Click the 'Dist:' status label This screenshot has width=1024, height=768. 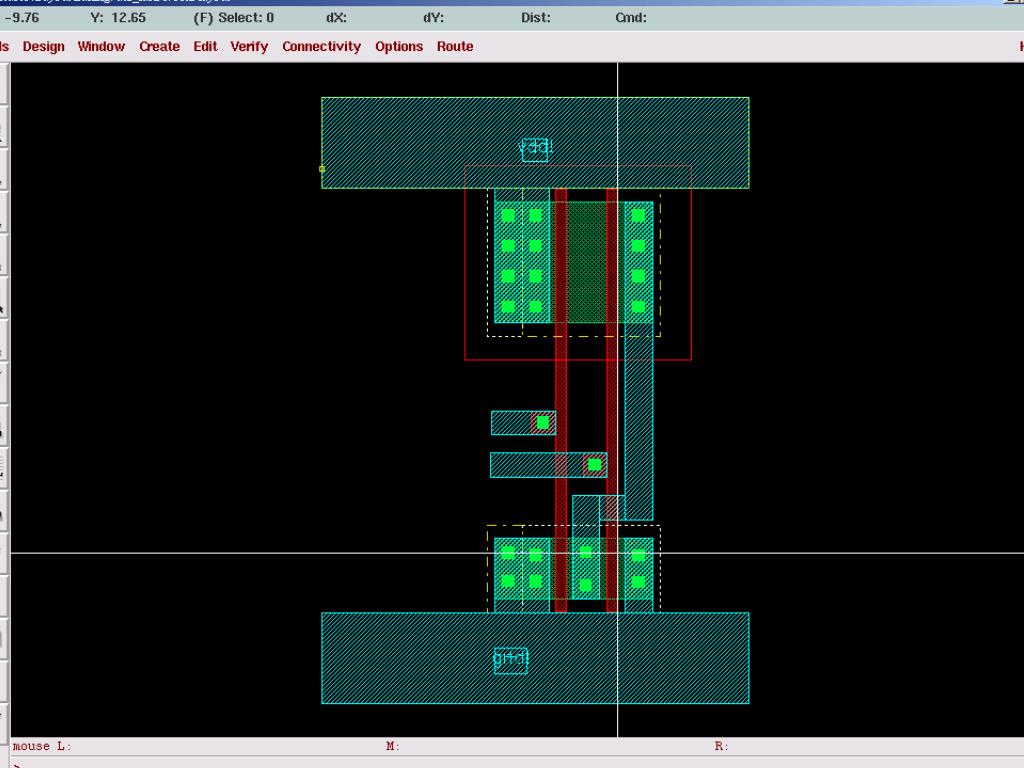tap(536, 18)
